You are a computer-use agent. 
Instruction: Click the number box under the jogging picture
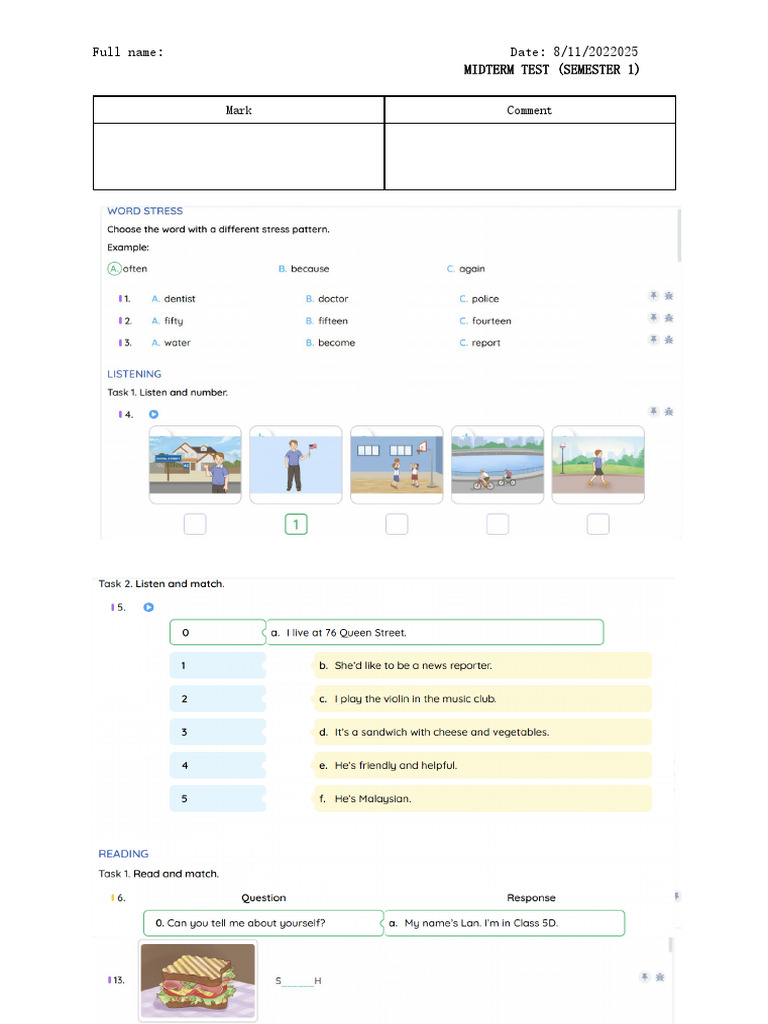pos(598,524)
